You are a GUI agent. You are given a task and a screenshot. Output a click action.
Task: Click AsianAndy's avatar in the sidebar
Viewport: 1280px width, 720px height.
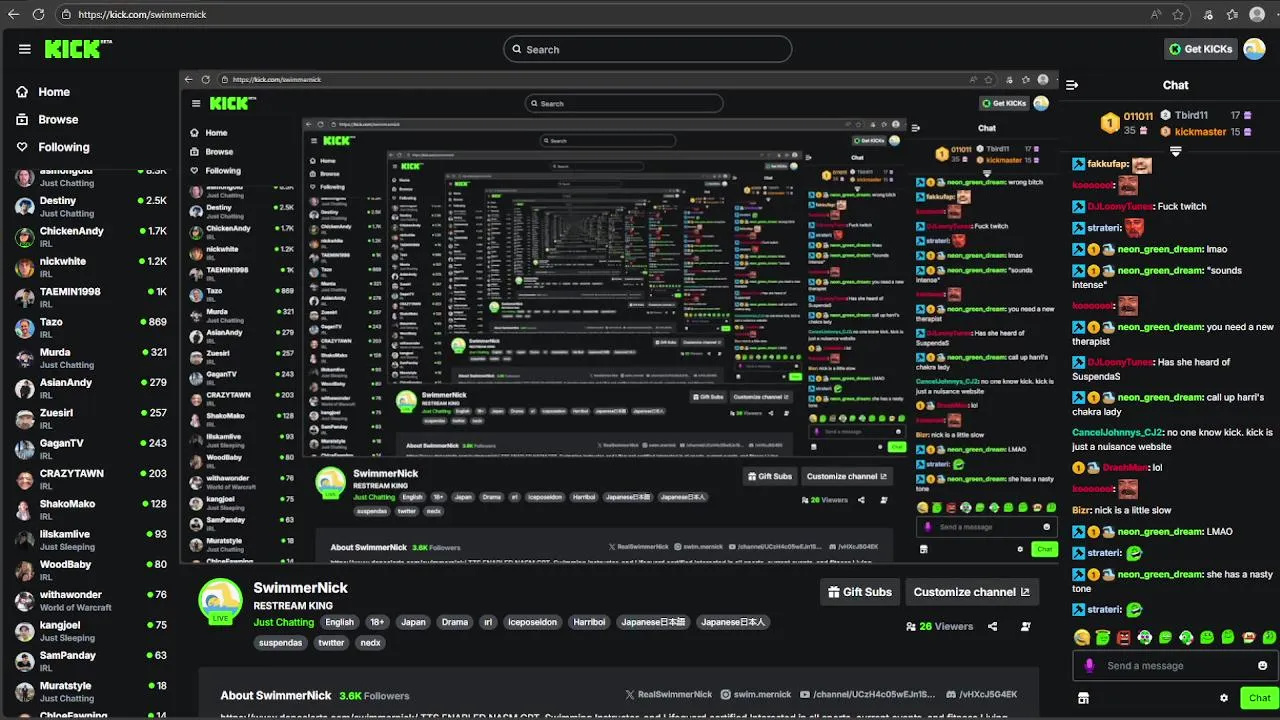pos(24,388)
